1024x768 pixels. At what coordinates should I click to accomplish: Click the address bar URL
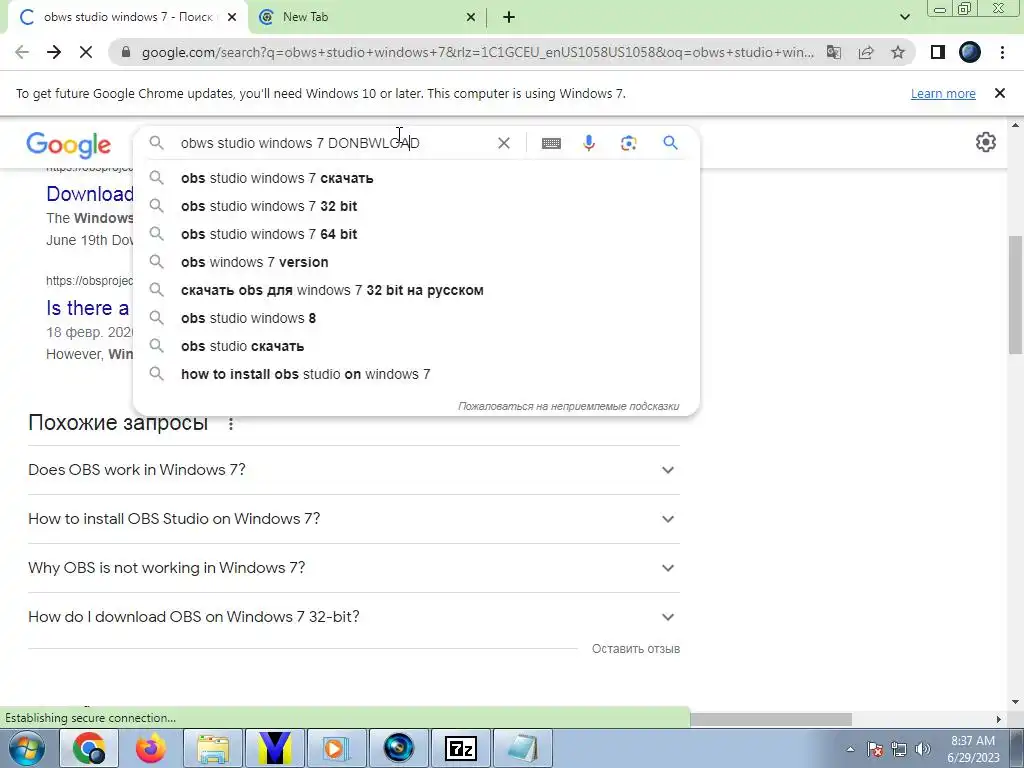477,52
